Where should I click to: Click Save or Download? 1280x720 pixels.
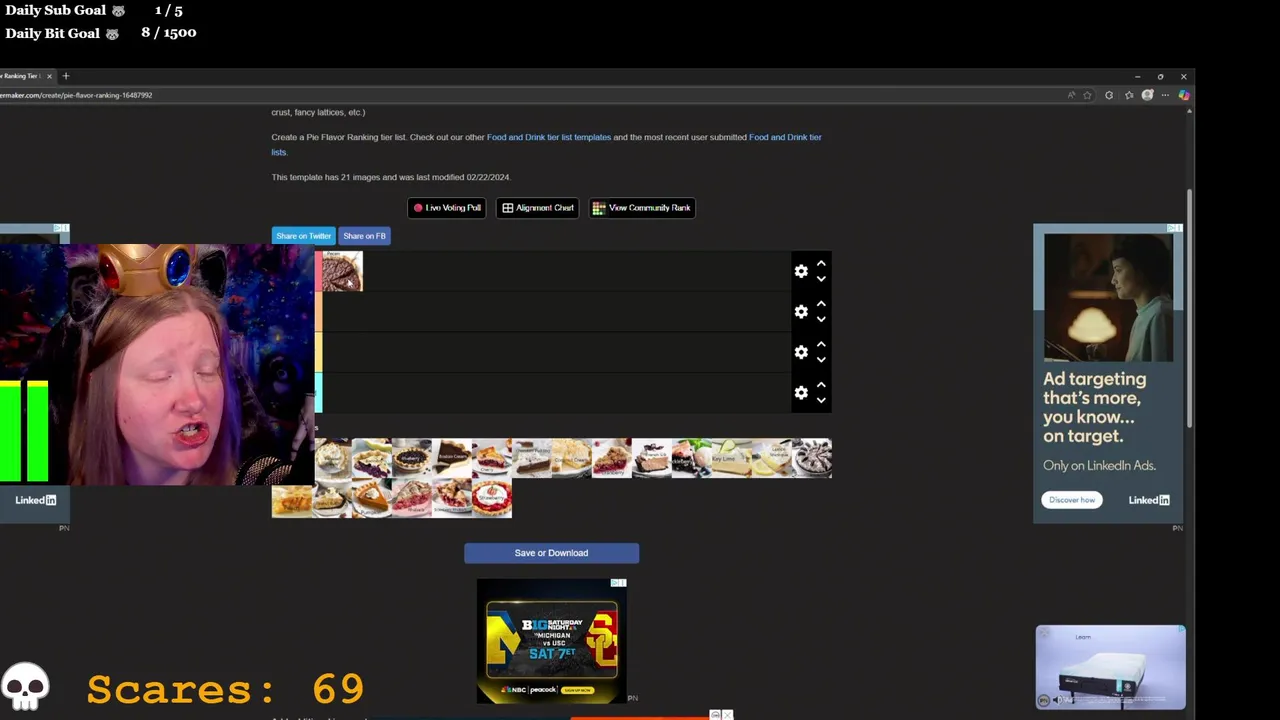coord(551,553)
